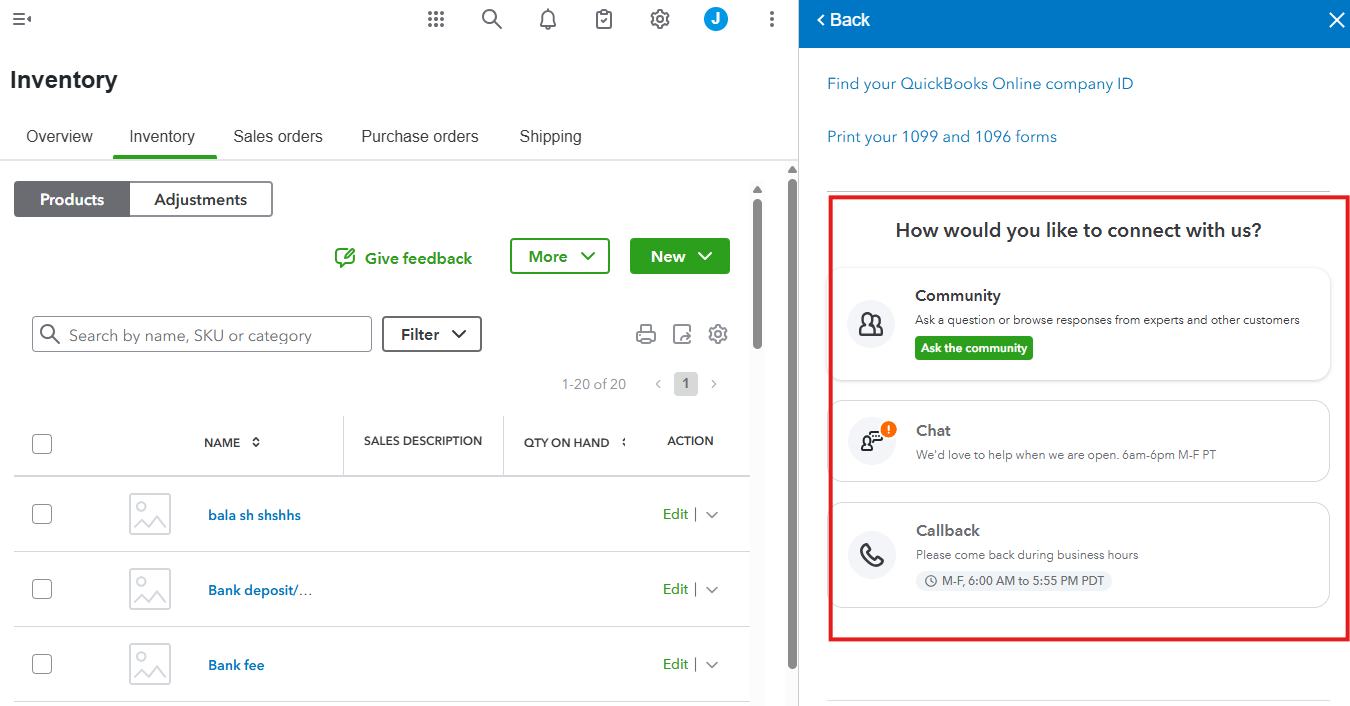Switch to the Products toggle

click(x=72, y=199)
